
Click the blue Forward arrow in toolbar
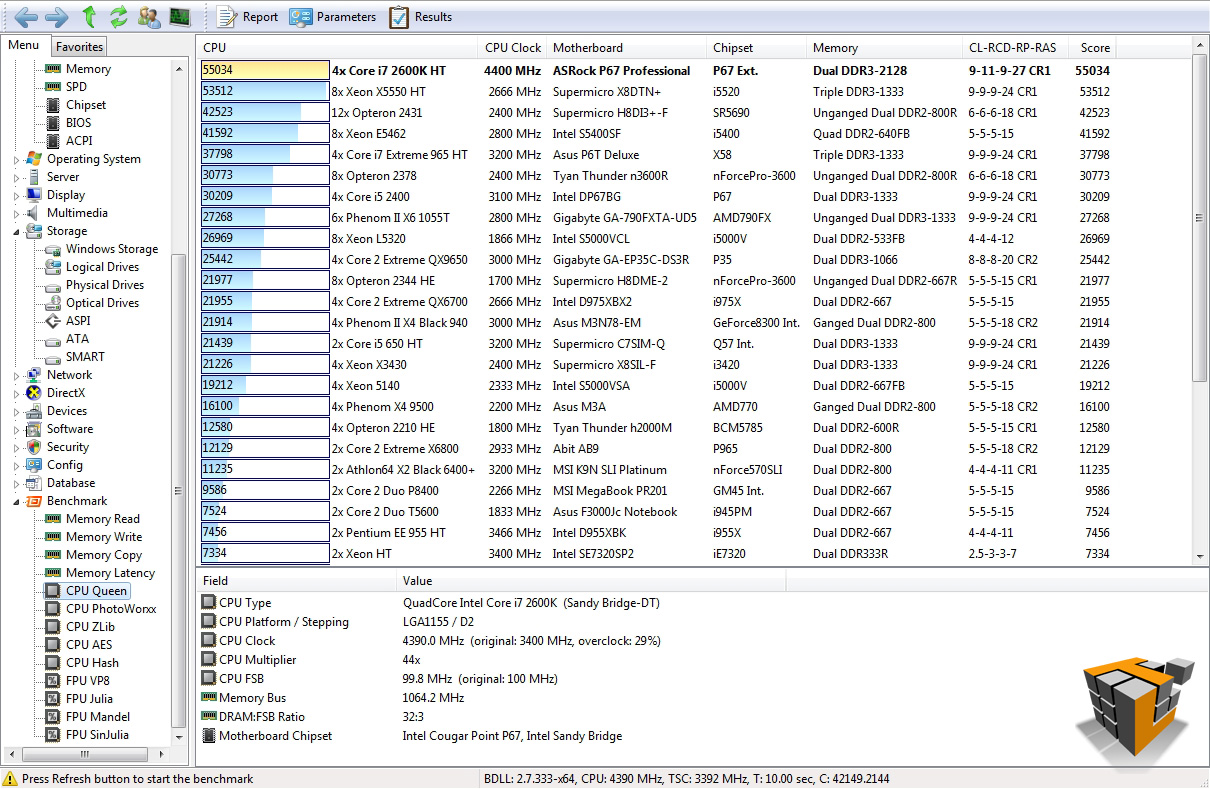point(57,16)
